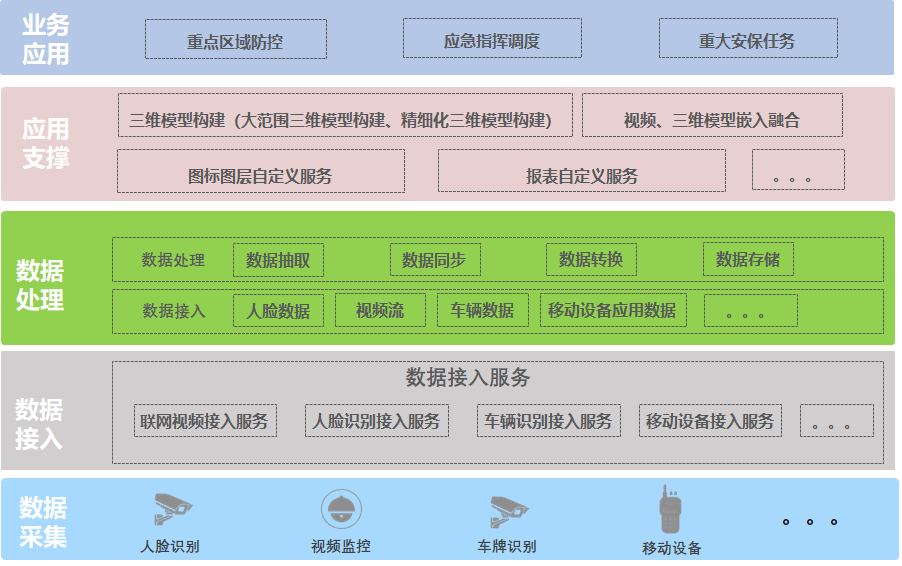
Task: Click the 移动设备应用数据 box
Action: tap(613, 310)
